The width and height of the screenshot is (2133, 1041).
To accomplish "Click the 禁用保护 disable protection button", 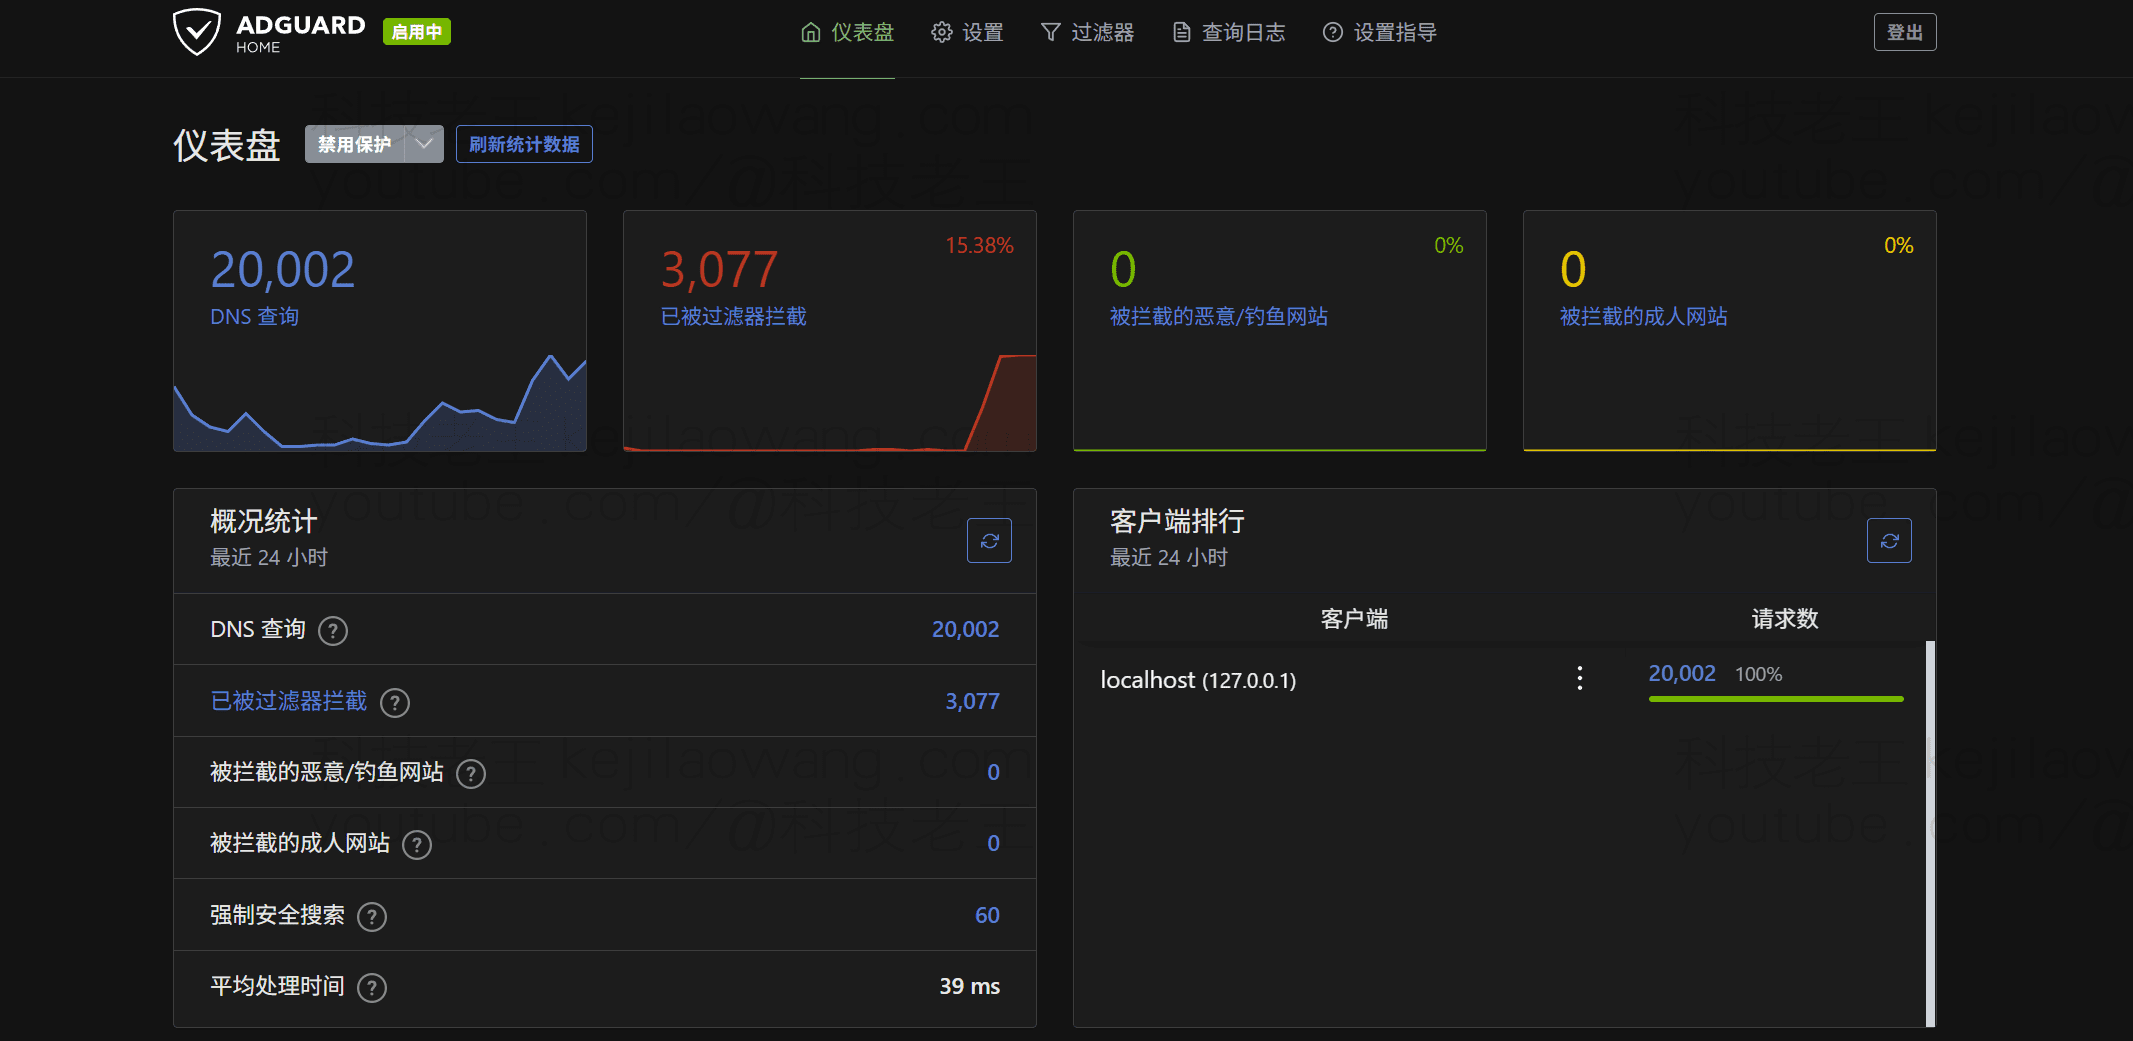I will point(355,144).
